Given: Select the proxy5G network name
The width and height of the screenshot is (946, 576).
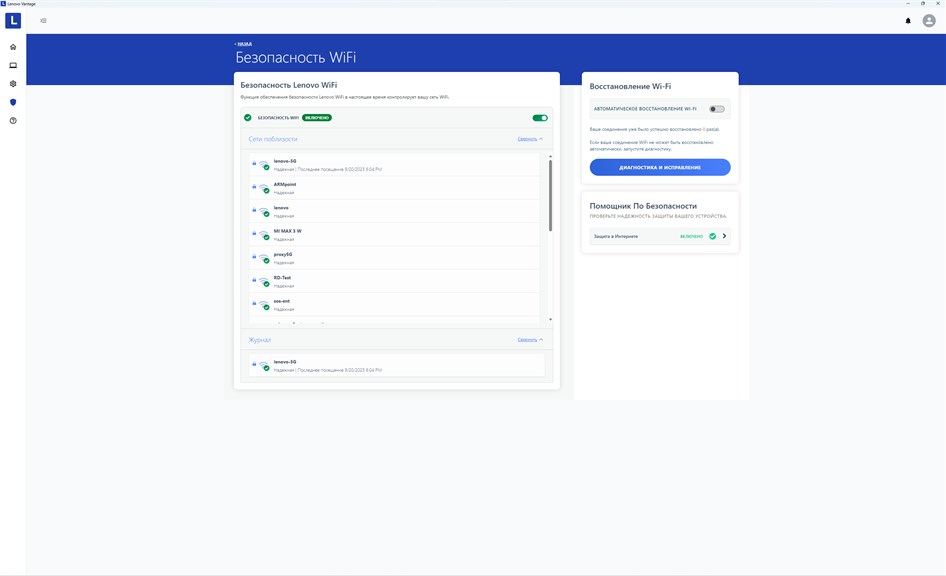Looking at the screenshot, I should click(283, 255).
